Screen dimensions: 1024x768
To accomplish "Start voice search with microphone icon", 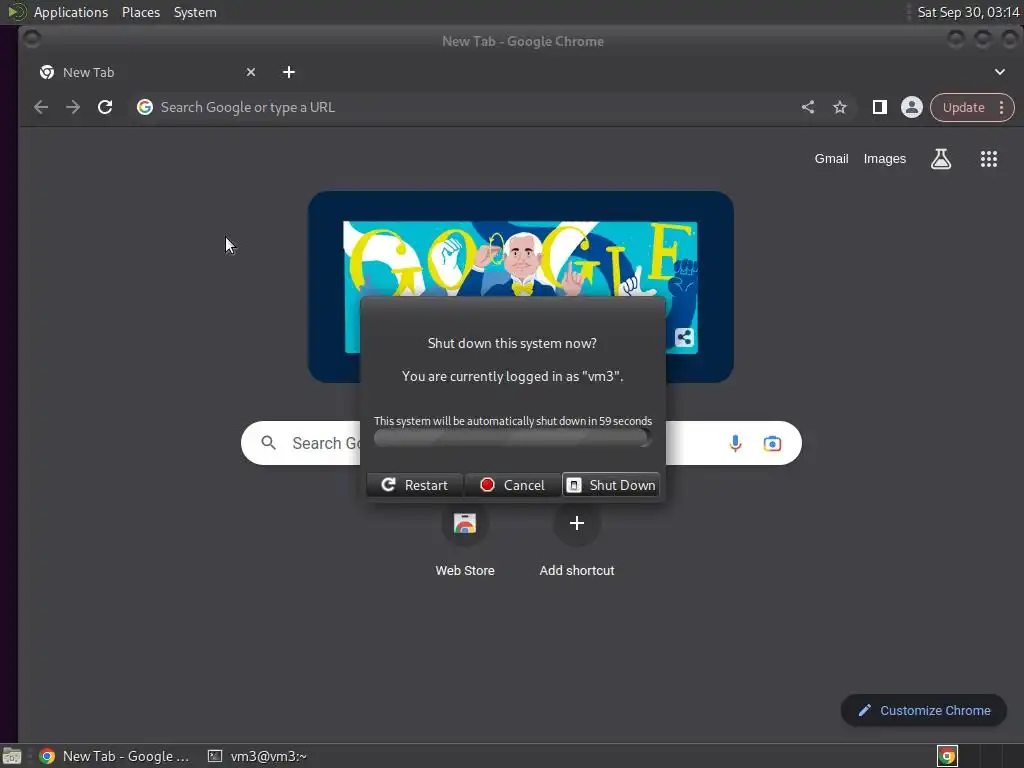I will coord(735,443).
